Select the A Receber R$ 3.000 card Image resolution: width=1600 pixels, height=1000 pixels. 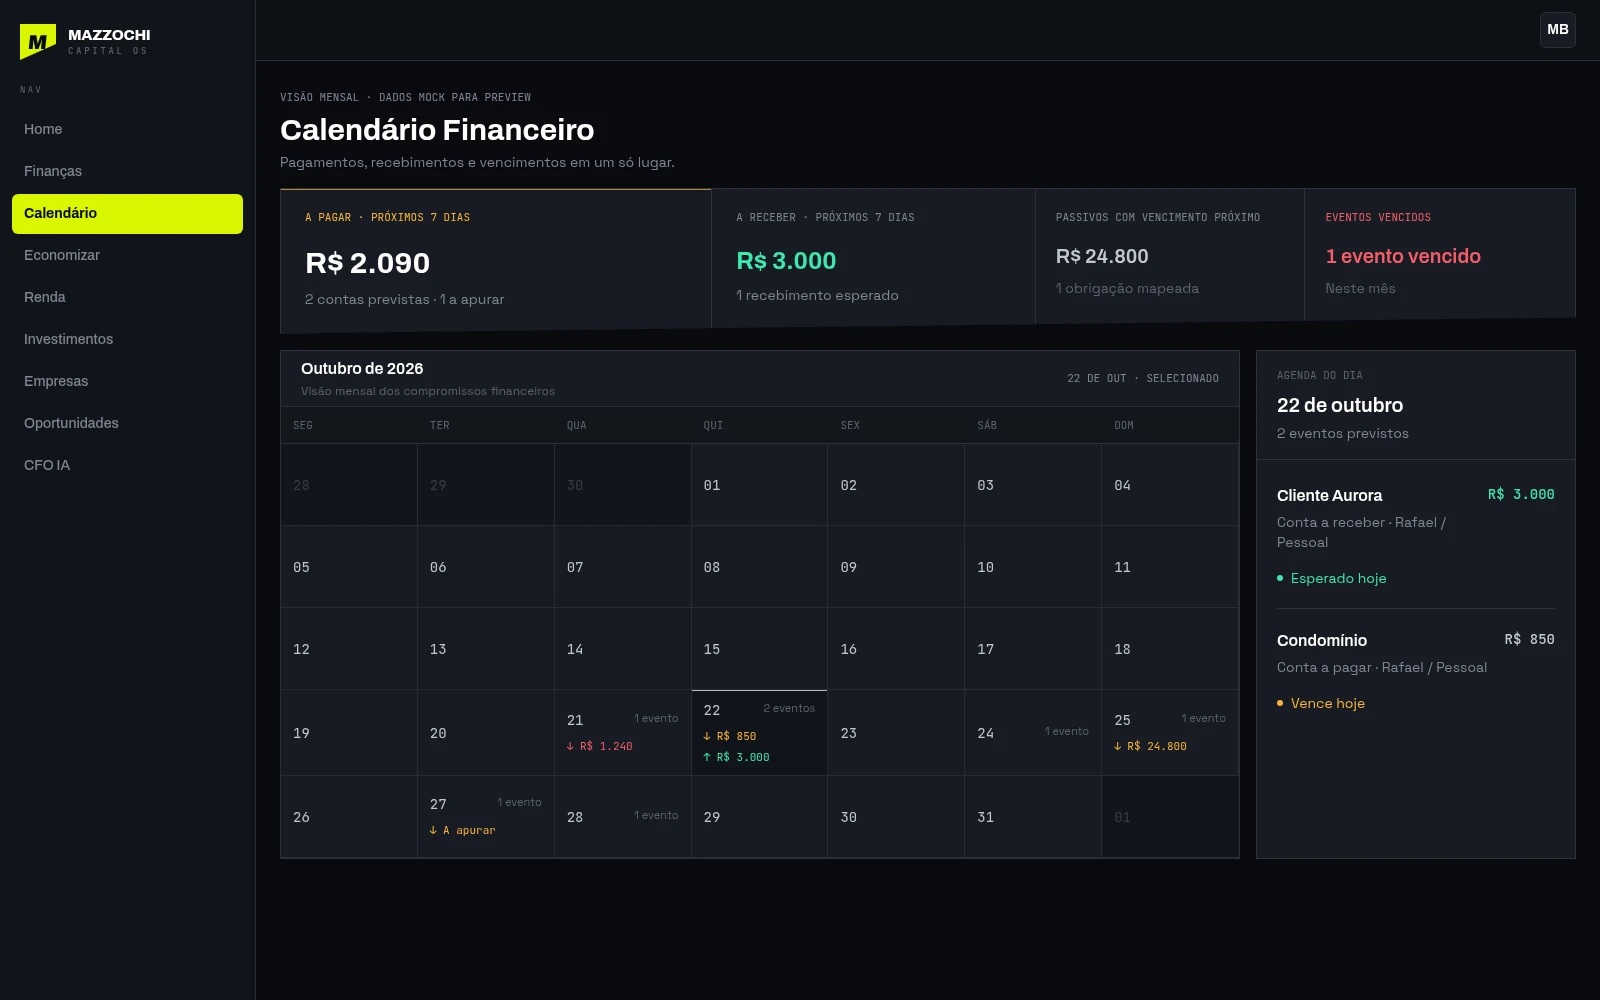(x=873, y=258)
